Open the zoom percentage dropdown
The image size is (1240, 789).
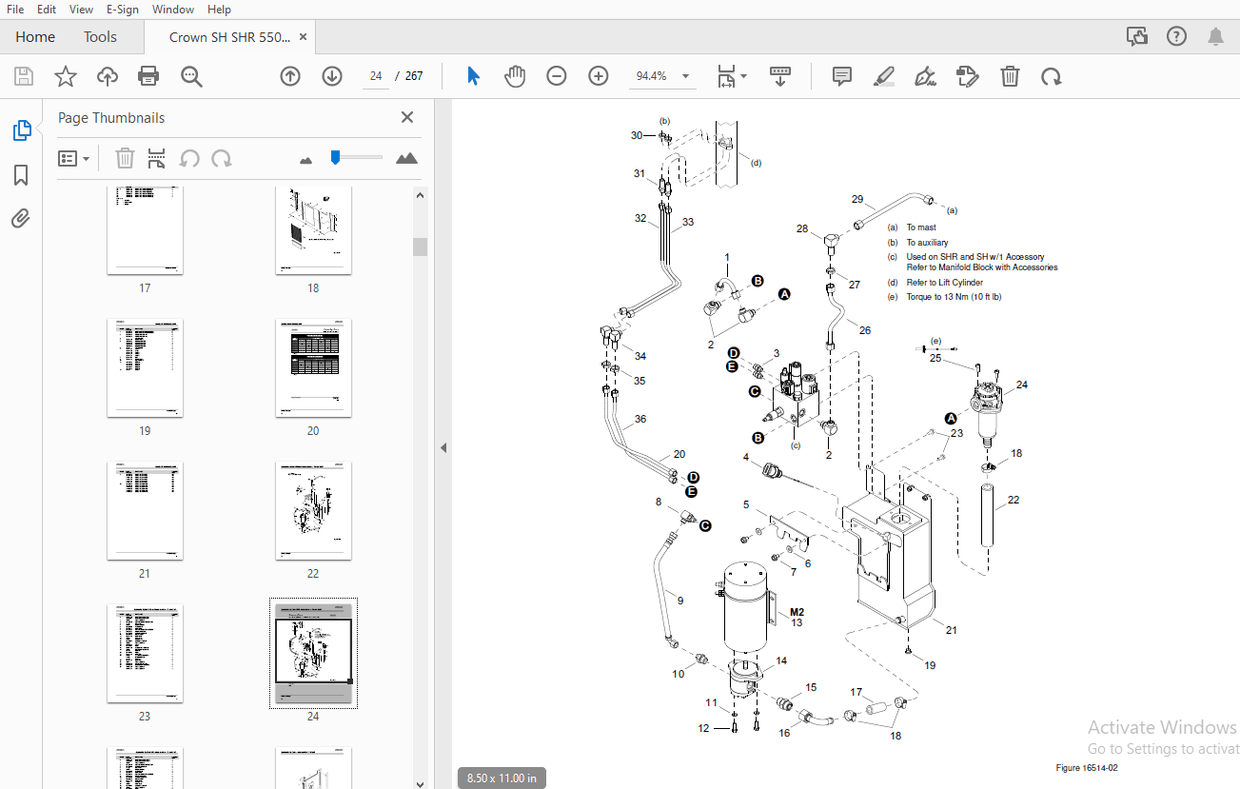coord(685,75)
